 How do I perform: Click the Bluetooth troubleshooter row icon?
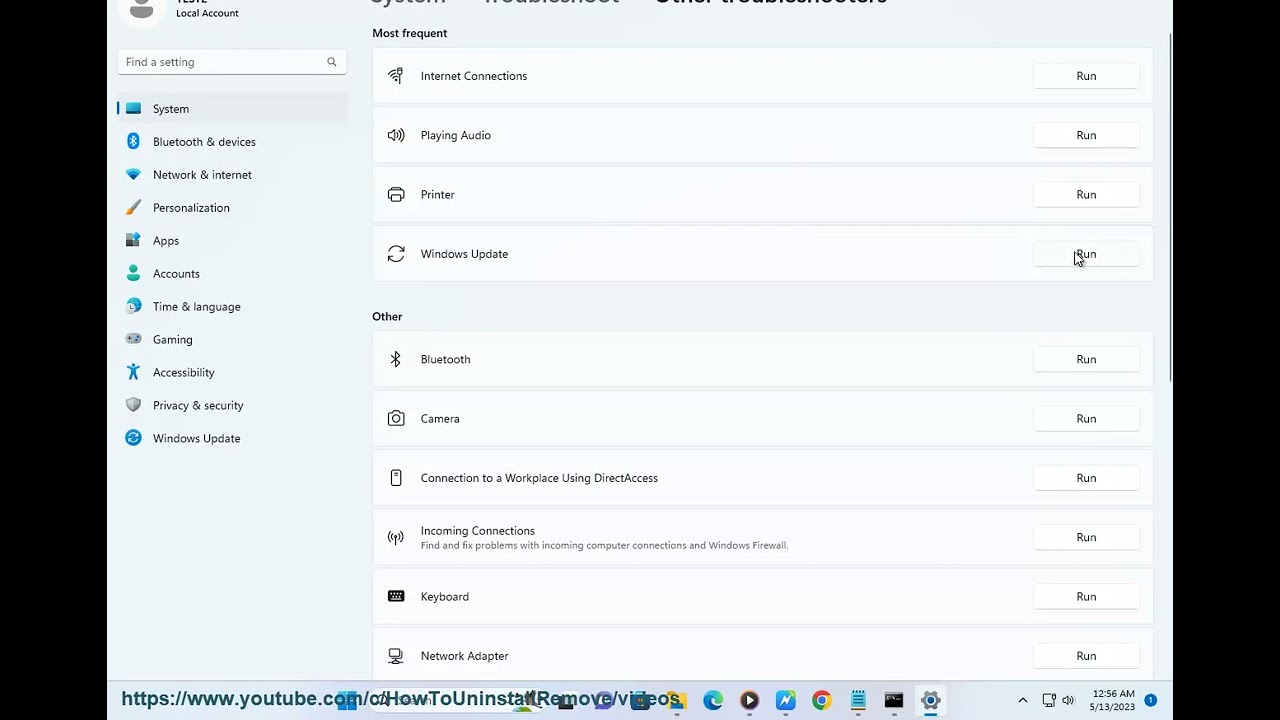(x=396, y=359)
